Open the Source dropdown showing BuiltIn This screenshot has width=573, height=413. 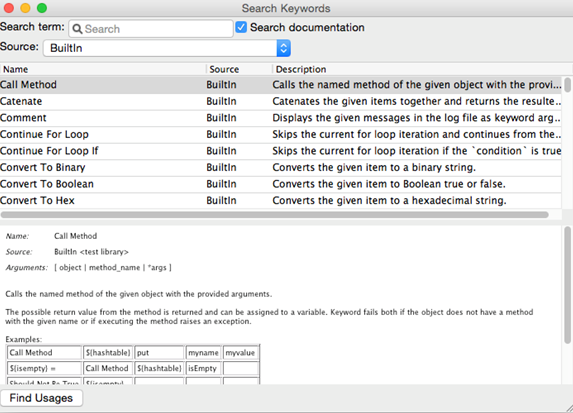point(167,48)
